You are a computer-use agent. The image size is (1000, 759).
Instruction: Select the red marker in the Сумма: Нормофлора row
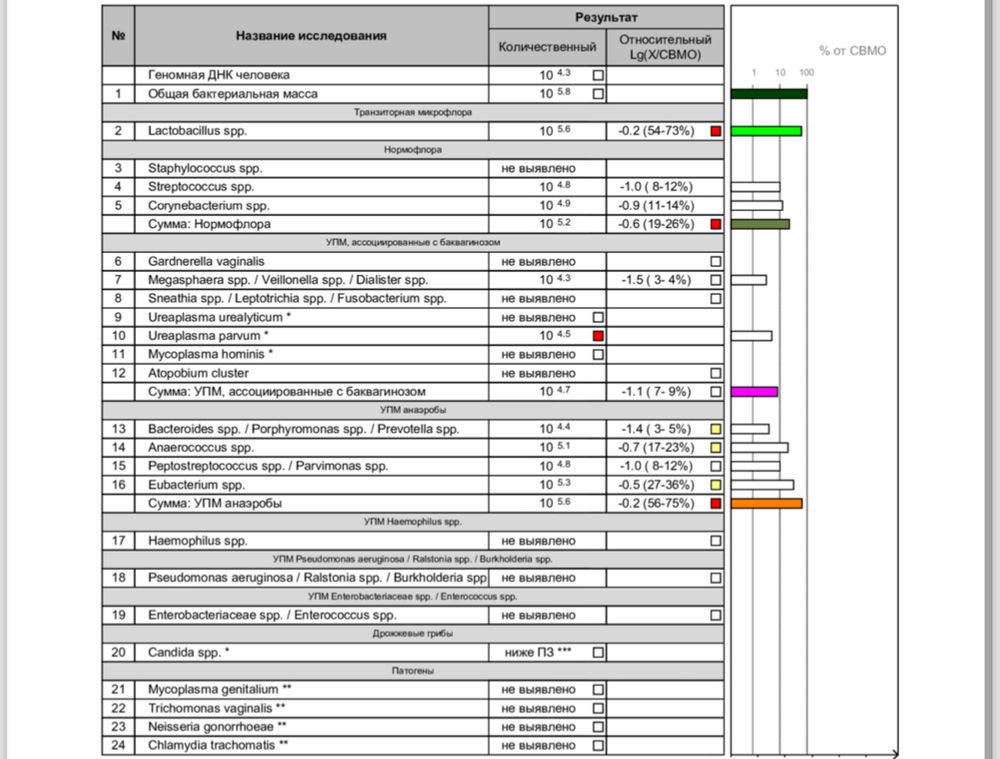coord(715,224)
